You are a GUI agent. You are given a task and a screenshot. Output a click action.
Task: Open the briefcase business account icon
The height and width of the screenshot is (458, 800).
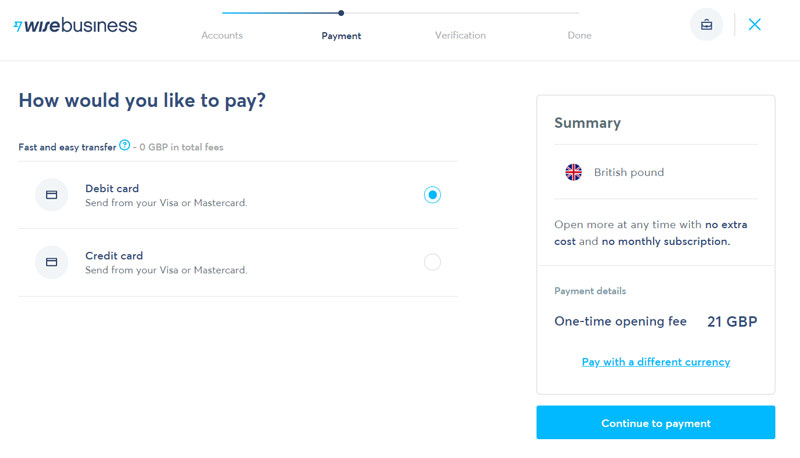click(x=706, y=24)
